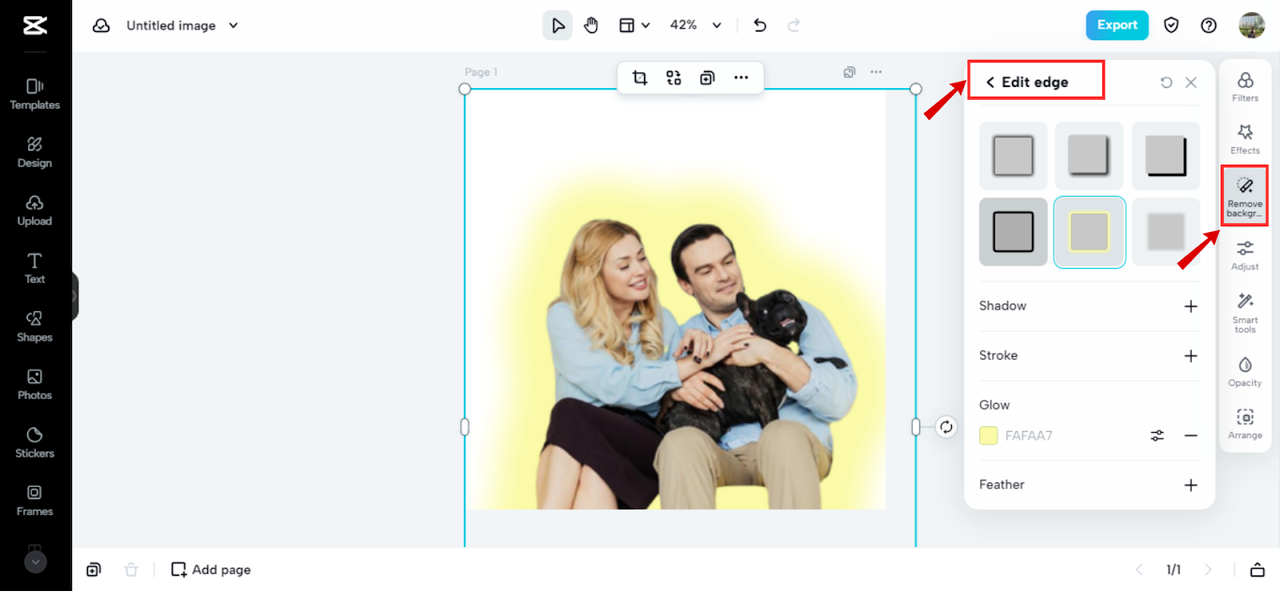This screenshot has width=1280, height=595.
Task: Click the replace image icon in floating toolbar
Action: click(x=674, y=77)
